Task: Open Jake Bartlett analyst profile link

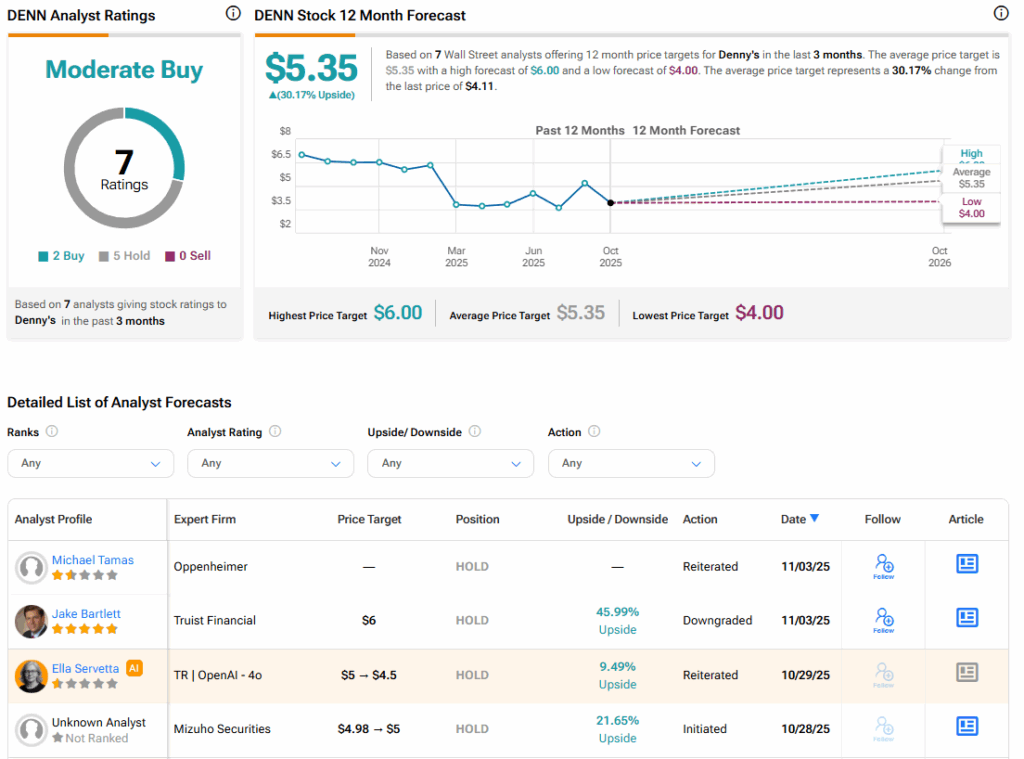Action: click(89, 613)
